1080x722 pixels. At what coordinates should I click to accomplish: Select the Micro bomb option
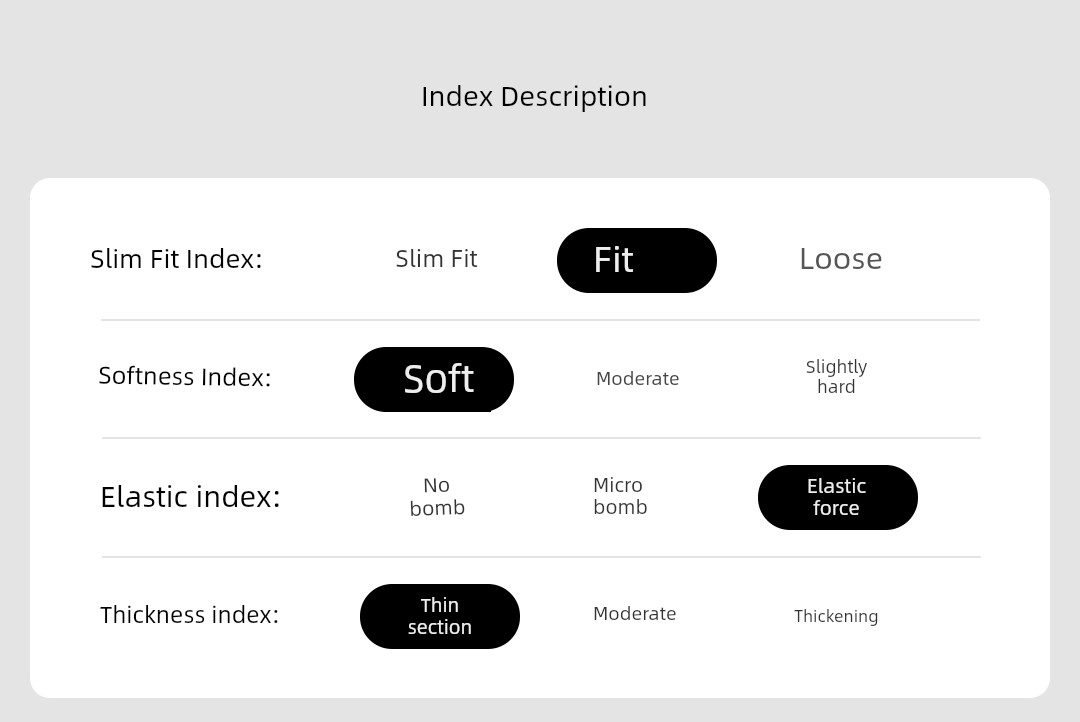pyautogui.click(x=620, y=496)
